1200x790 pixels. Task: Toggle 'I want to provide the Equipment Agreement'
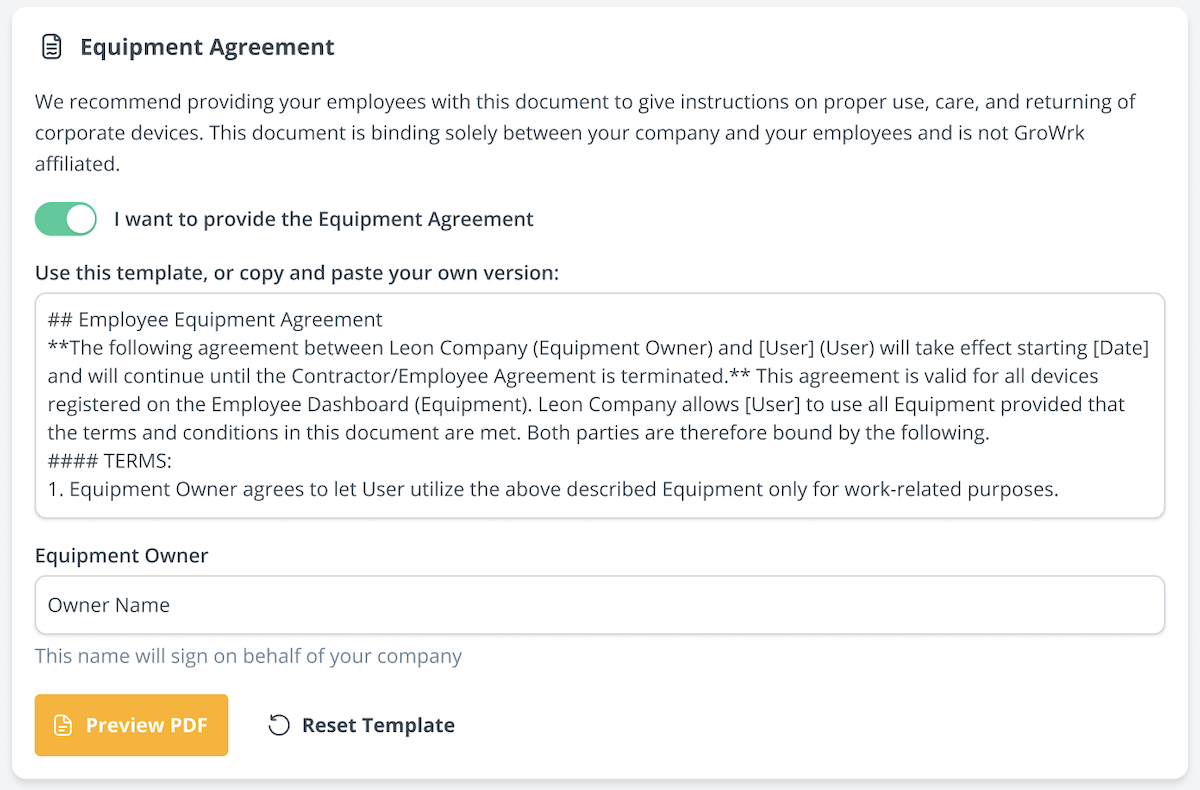click(65, 218)
